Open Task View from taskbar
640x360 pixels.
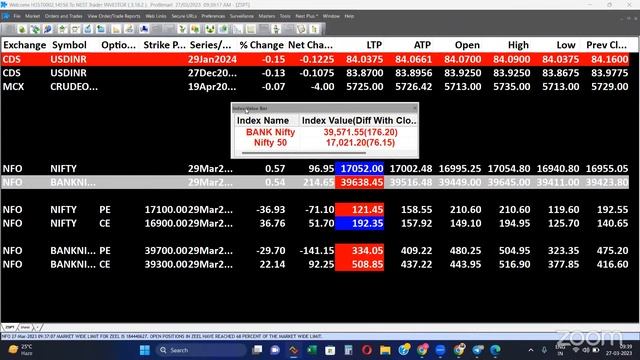pos(257,350)
